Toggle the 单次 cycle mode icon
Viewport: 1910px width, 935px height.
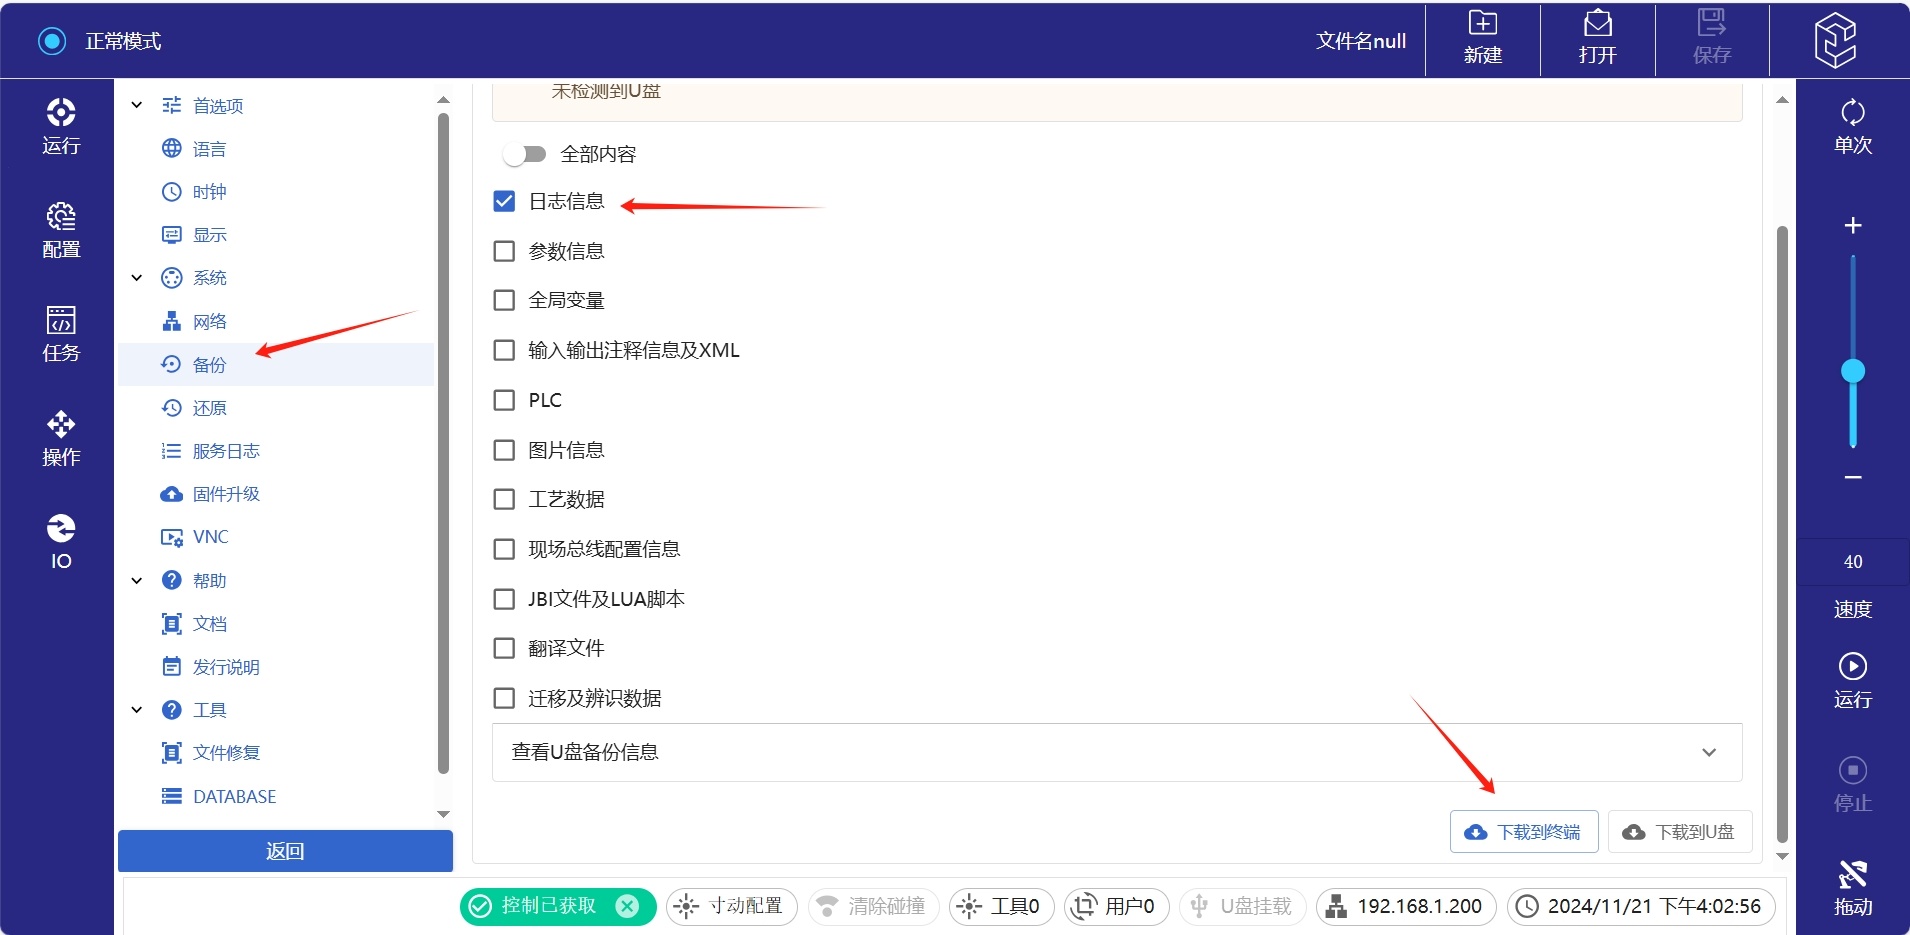pos(1852,126)
